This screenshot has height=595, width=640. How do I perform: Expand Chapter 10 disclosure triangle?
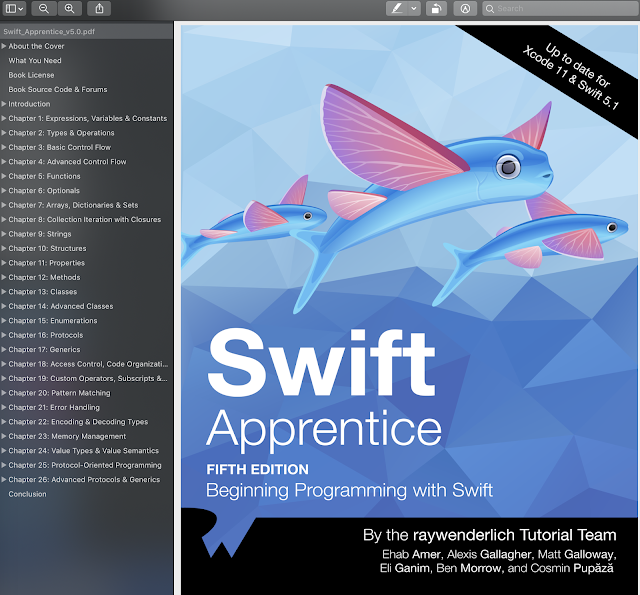click(4, 248)
